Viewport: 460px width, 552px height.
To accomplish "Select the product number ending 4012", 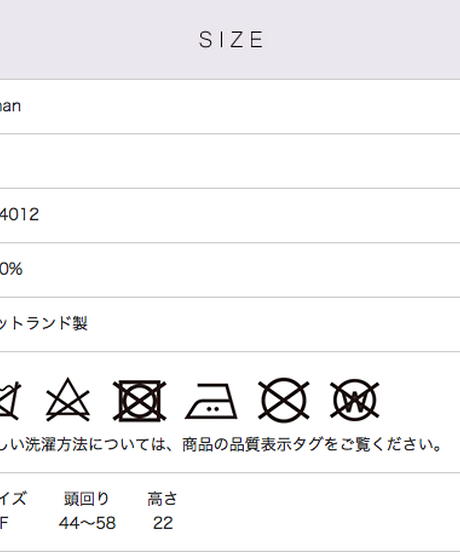I will coord(19,214).
